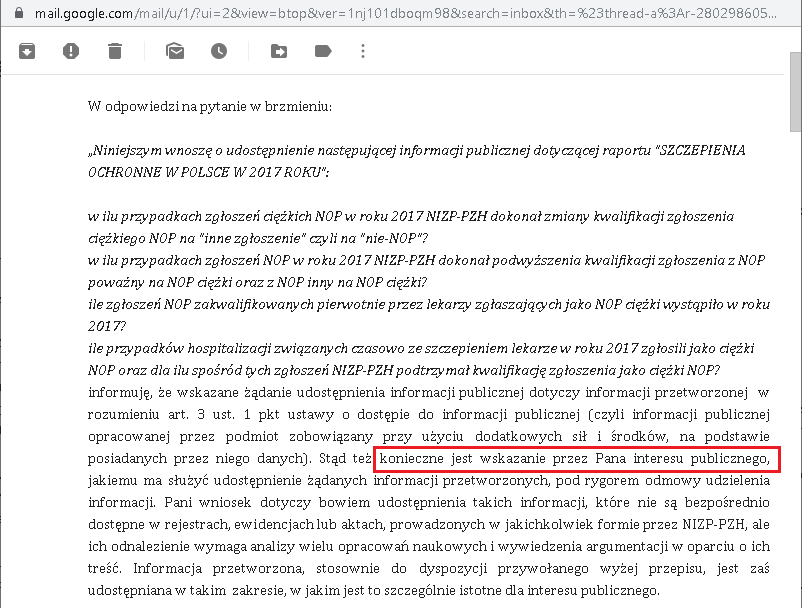Screen dimensions: 802x608
Task: Open the Move to folder menu
Action: 279,52
